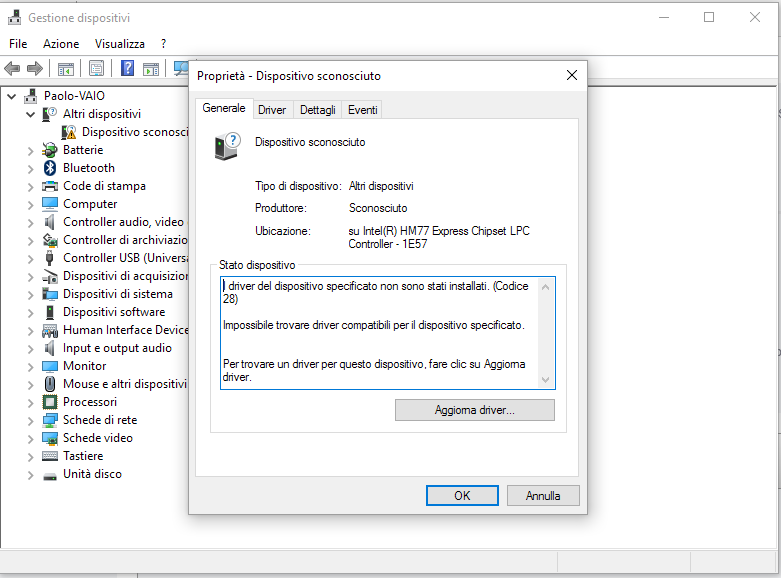Toggle the show/hide console tree icon

point(66,69)
